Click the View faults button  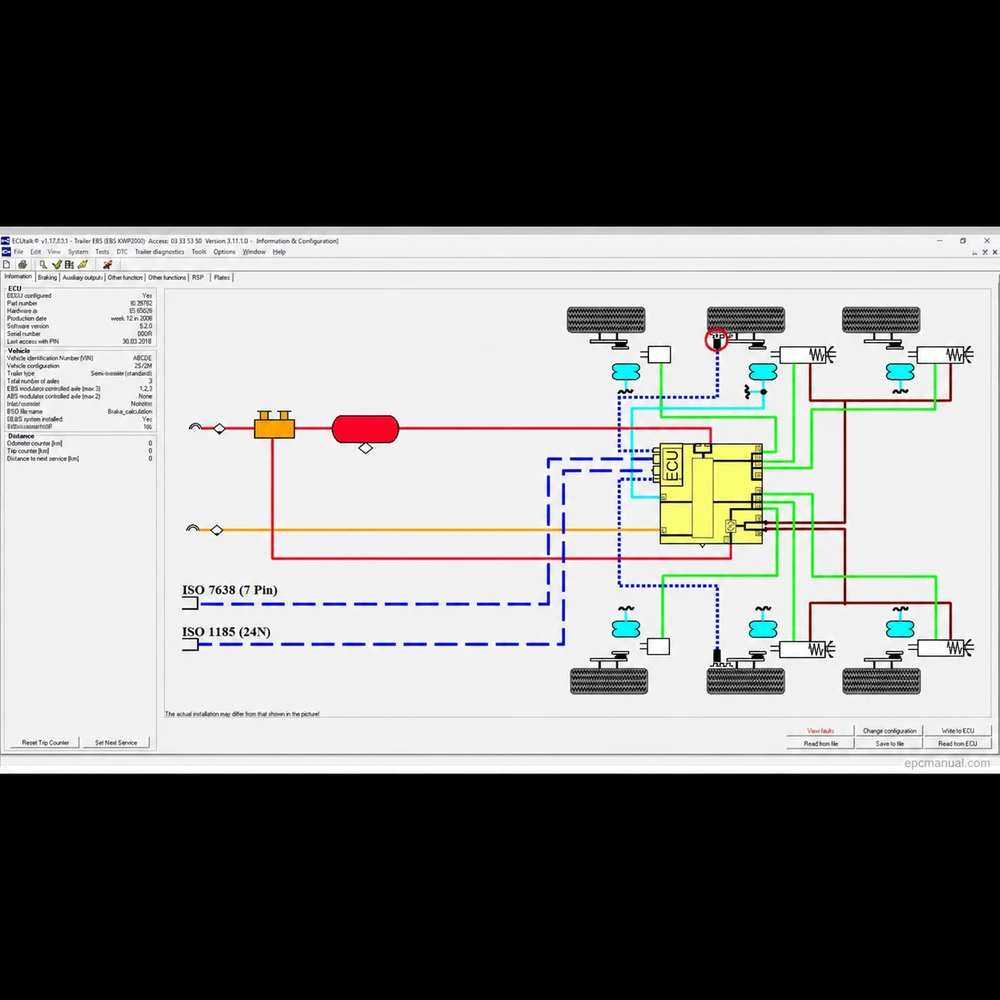(x=820, y=731)
